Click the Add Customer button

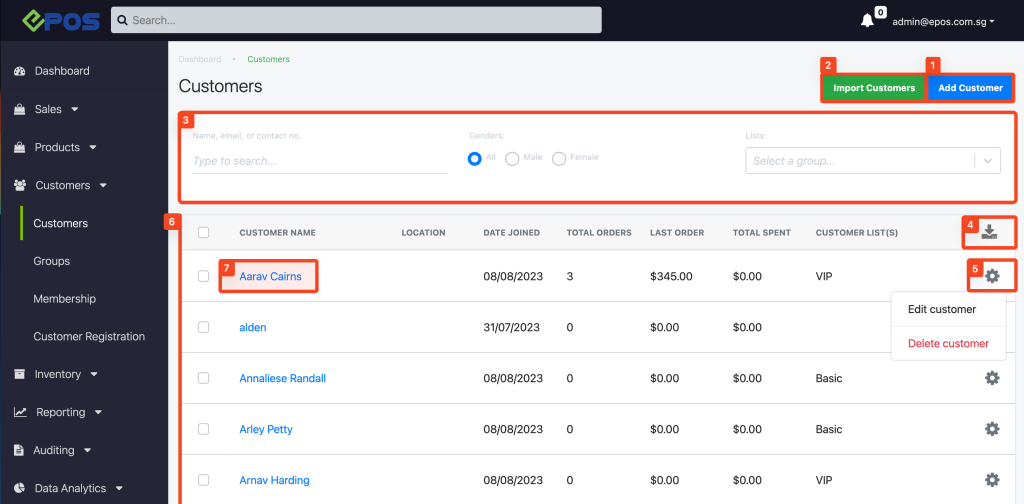[970, 88]
